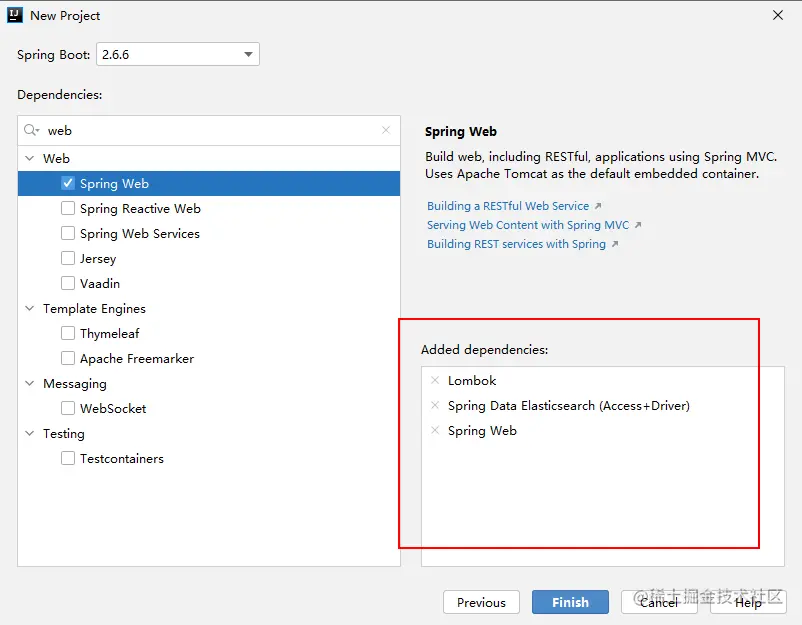Check the Testcontainers checkbox
The image size is (802, 625).
[x=68, y=458]
